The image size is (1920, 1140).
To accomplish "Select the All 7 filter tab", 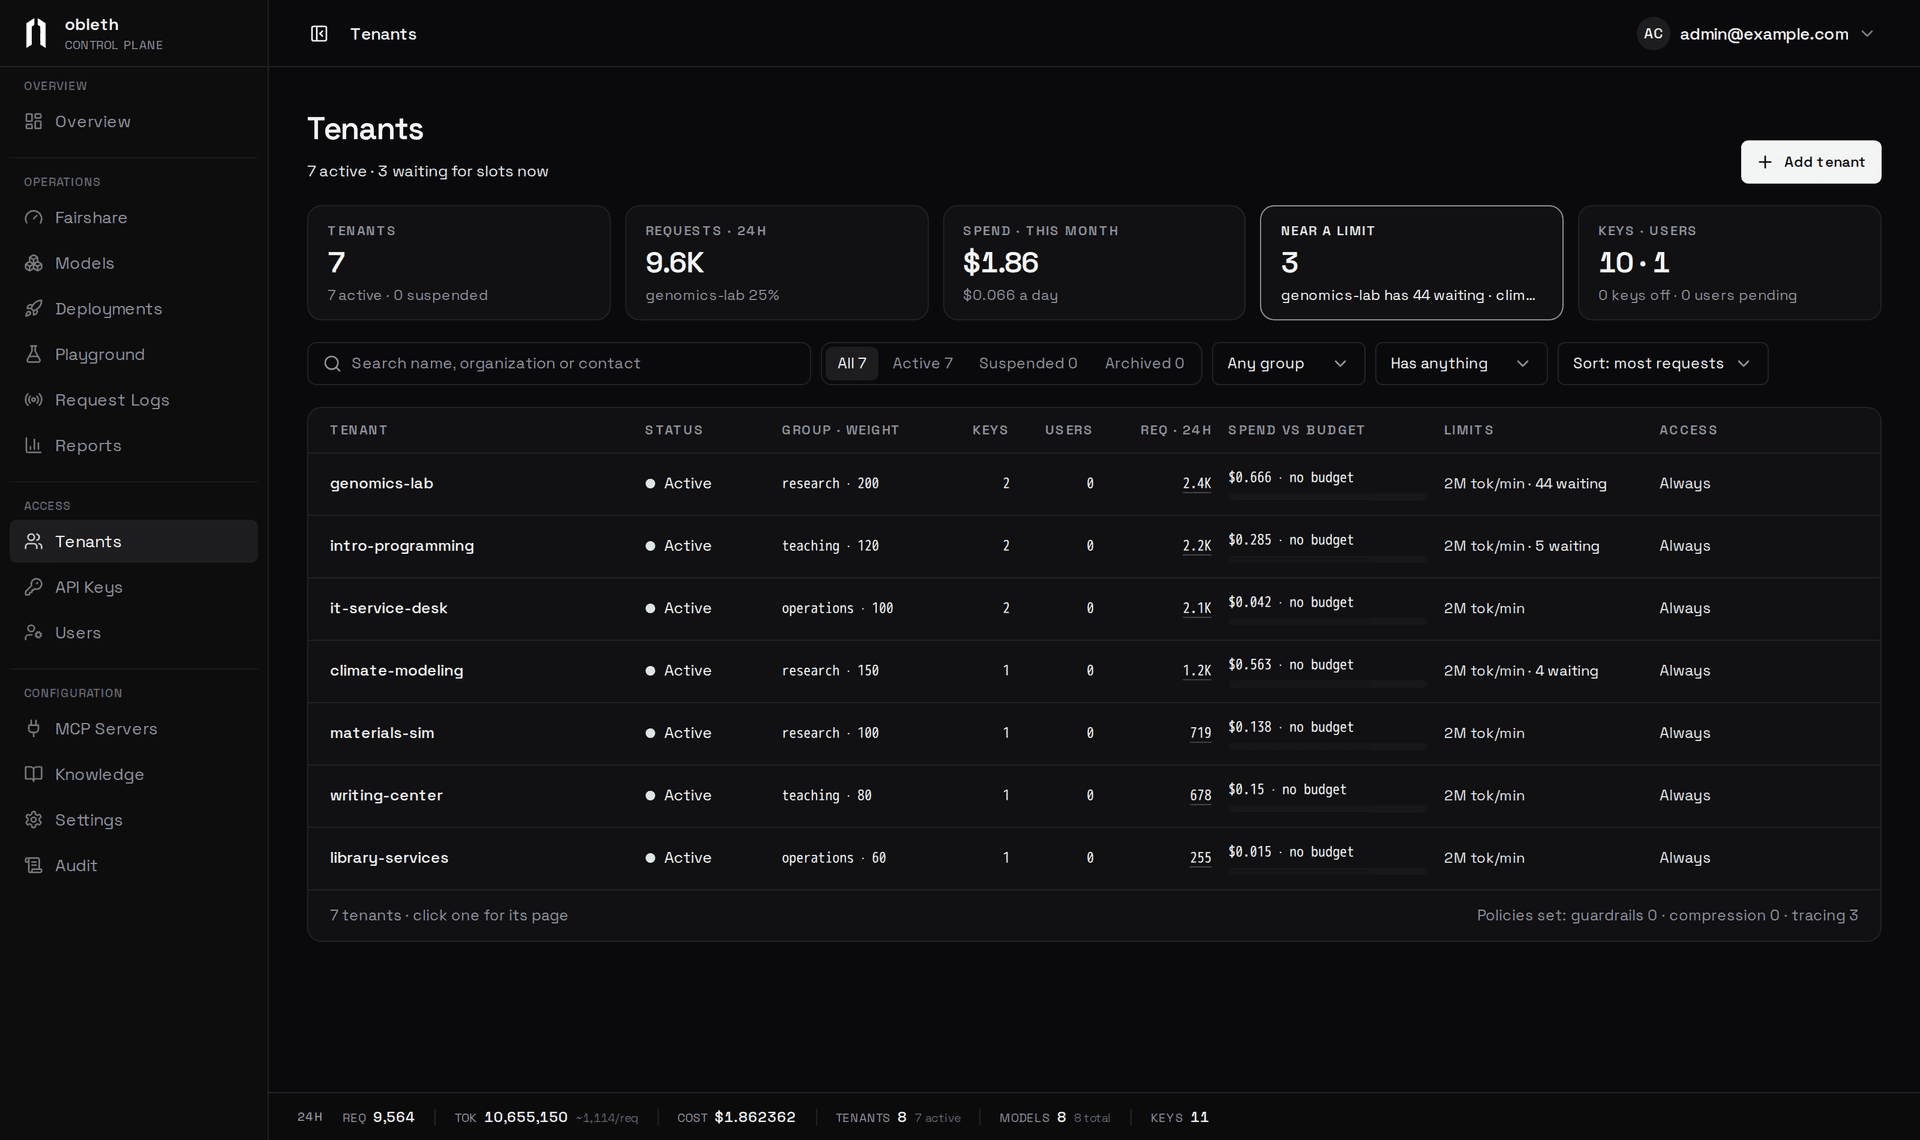I will (x=852, y=363).
